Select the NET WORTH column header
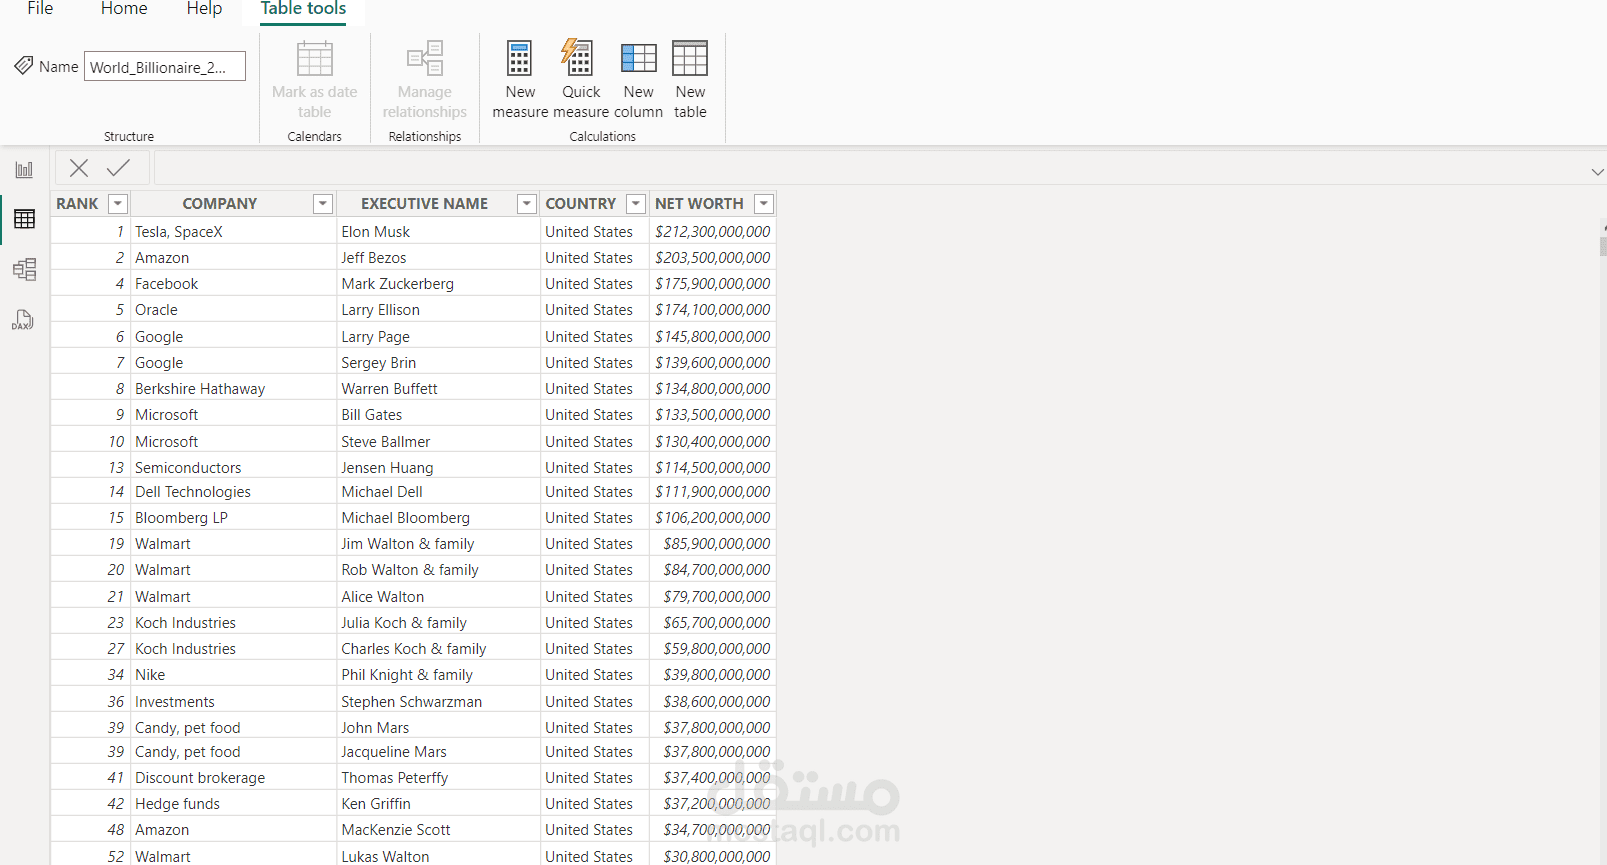 point(699,204)
